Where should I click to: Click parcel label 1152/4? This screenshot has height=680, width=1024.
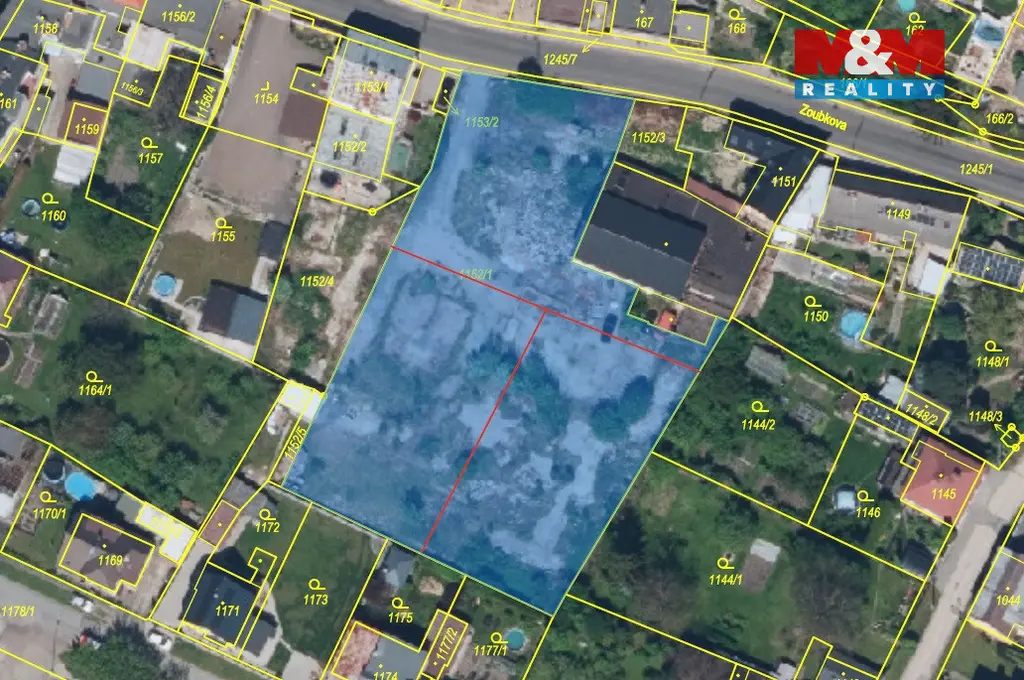click(x=316, y=281)
